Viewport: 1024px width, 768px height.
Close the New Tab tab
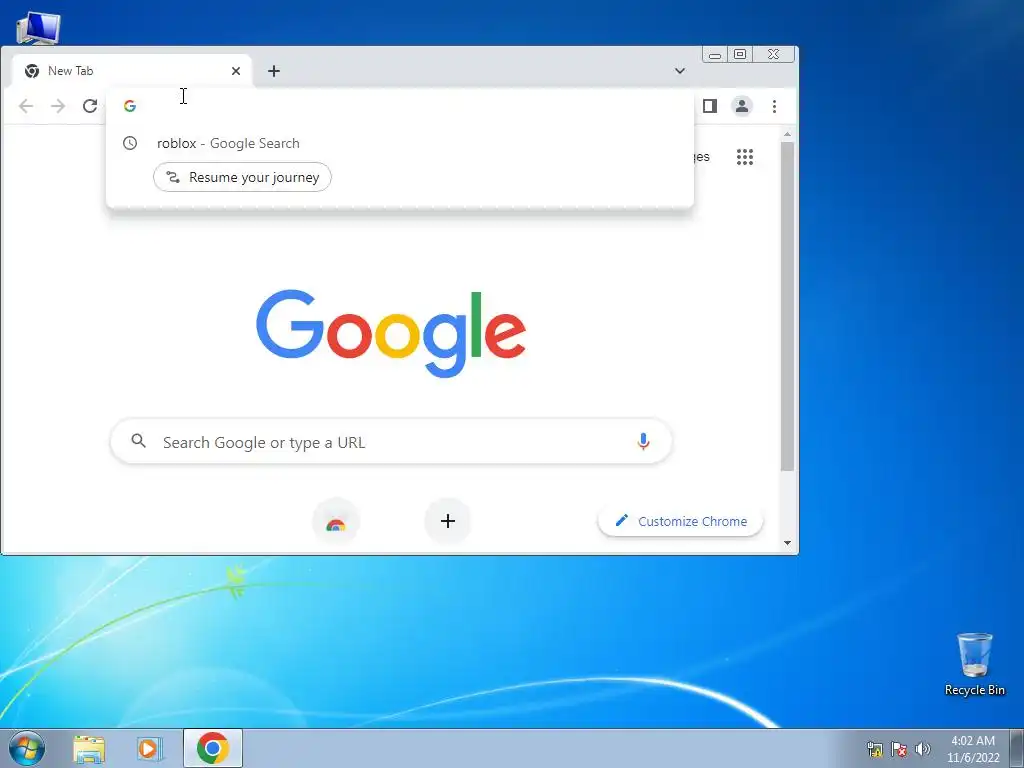point(236,71)
